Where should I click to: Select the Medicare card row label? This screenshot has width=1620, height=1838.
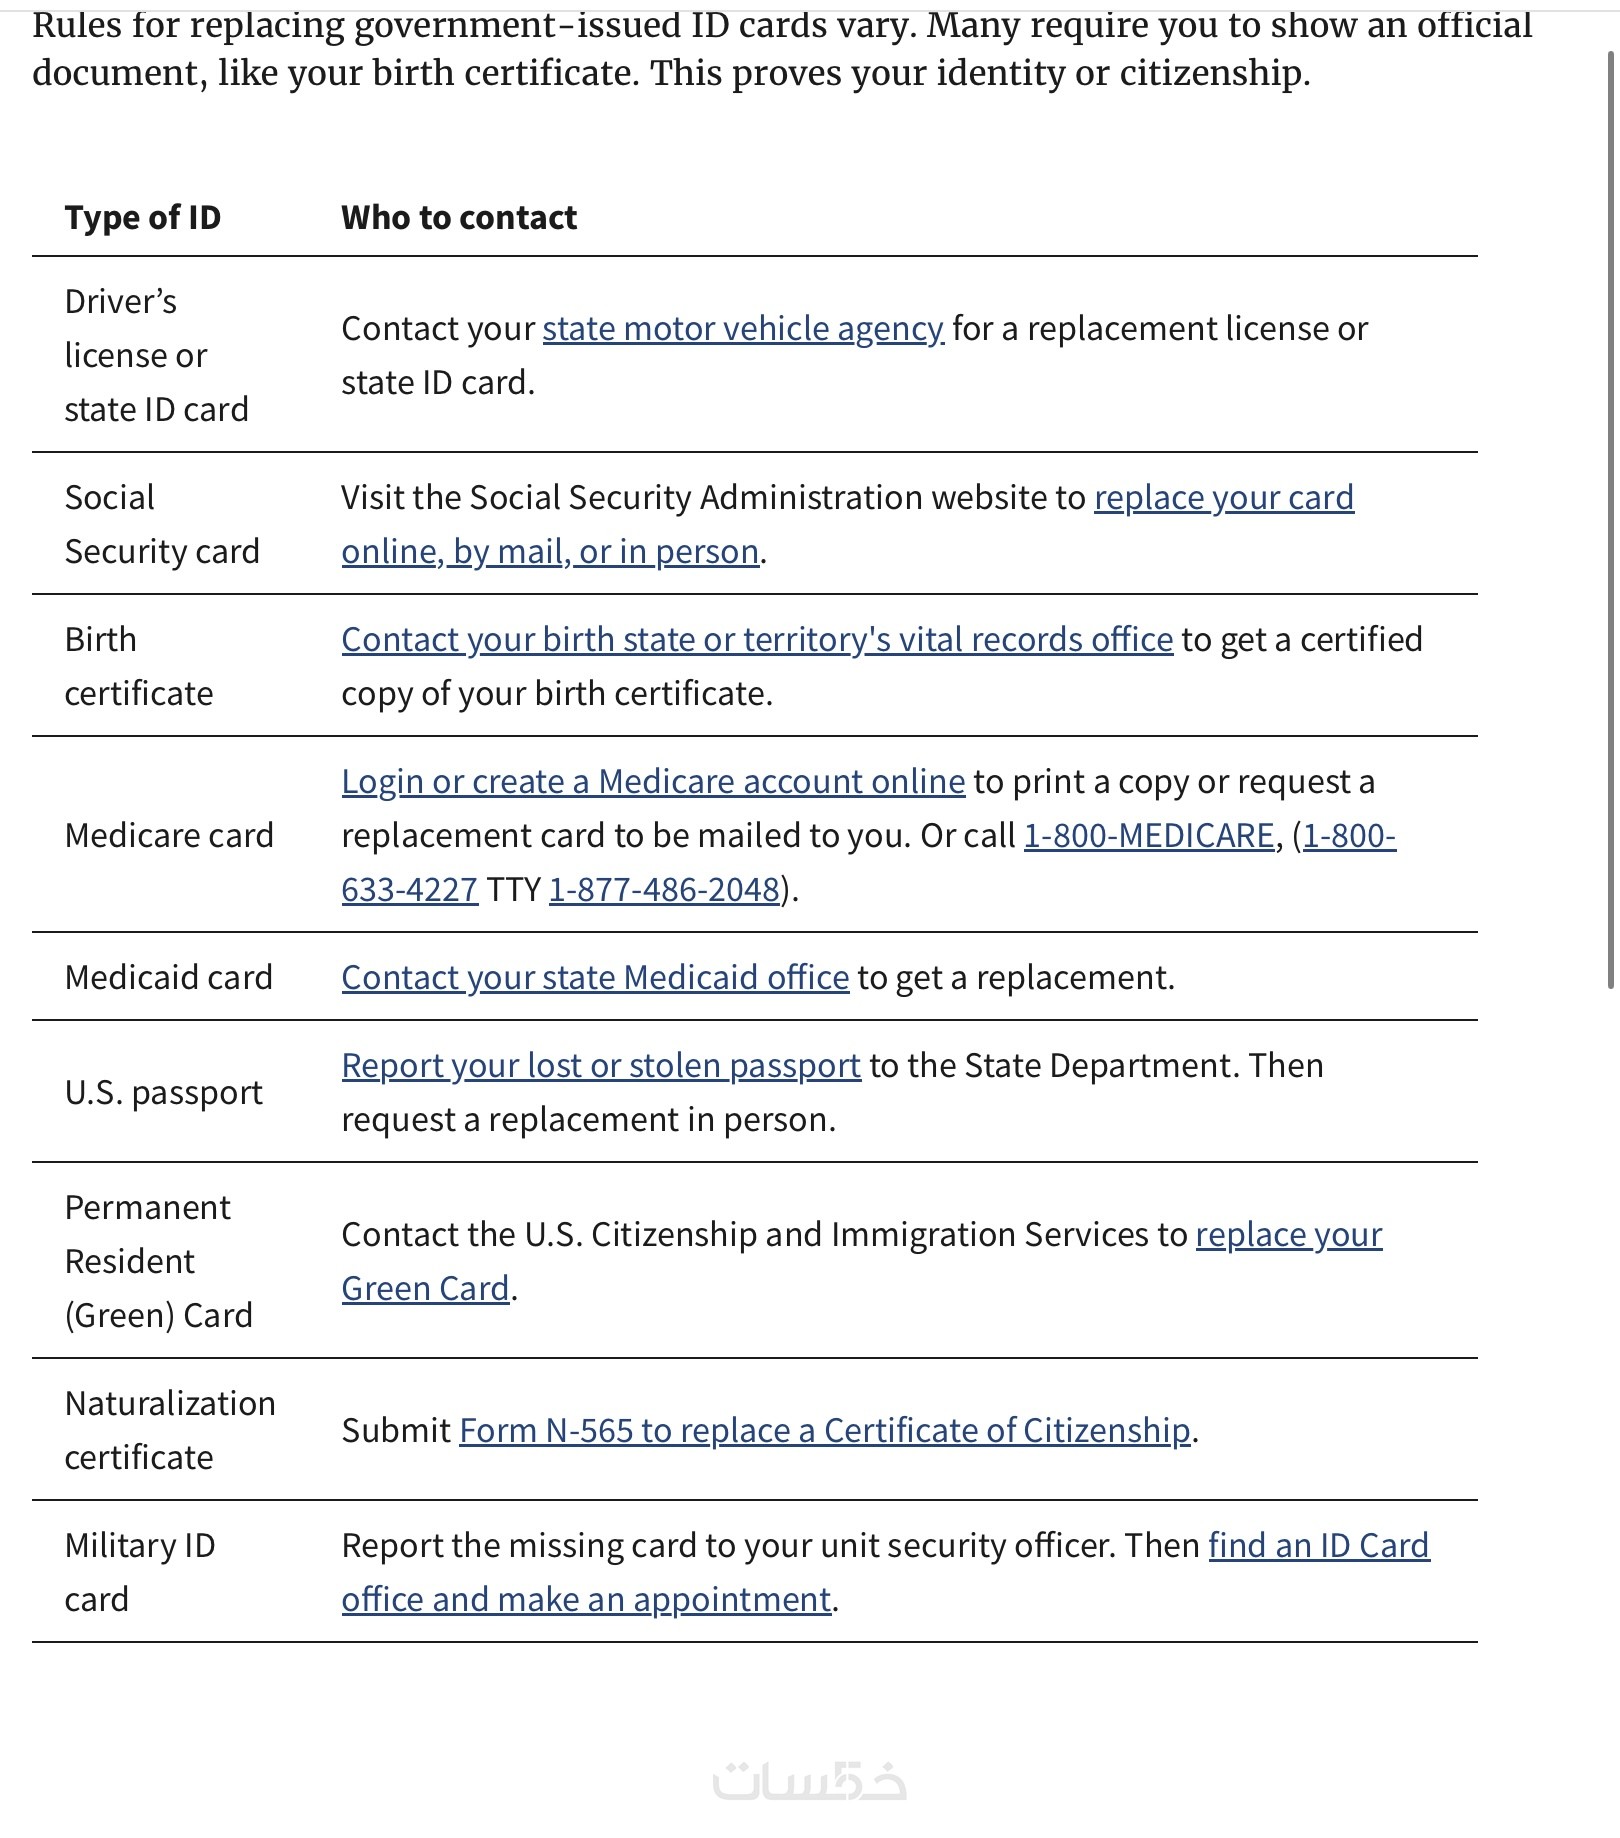coord(168,836)
